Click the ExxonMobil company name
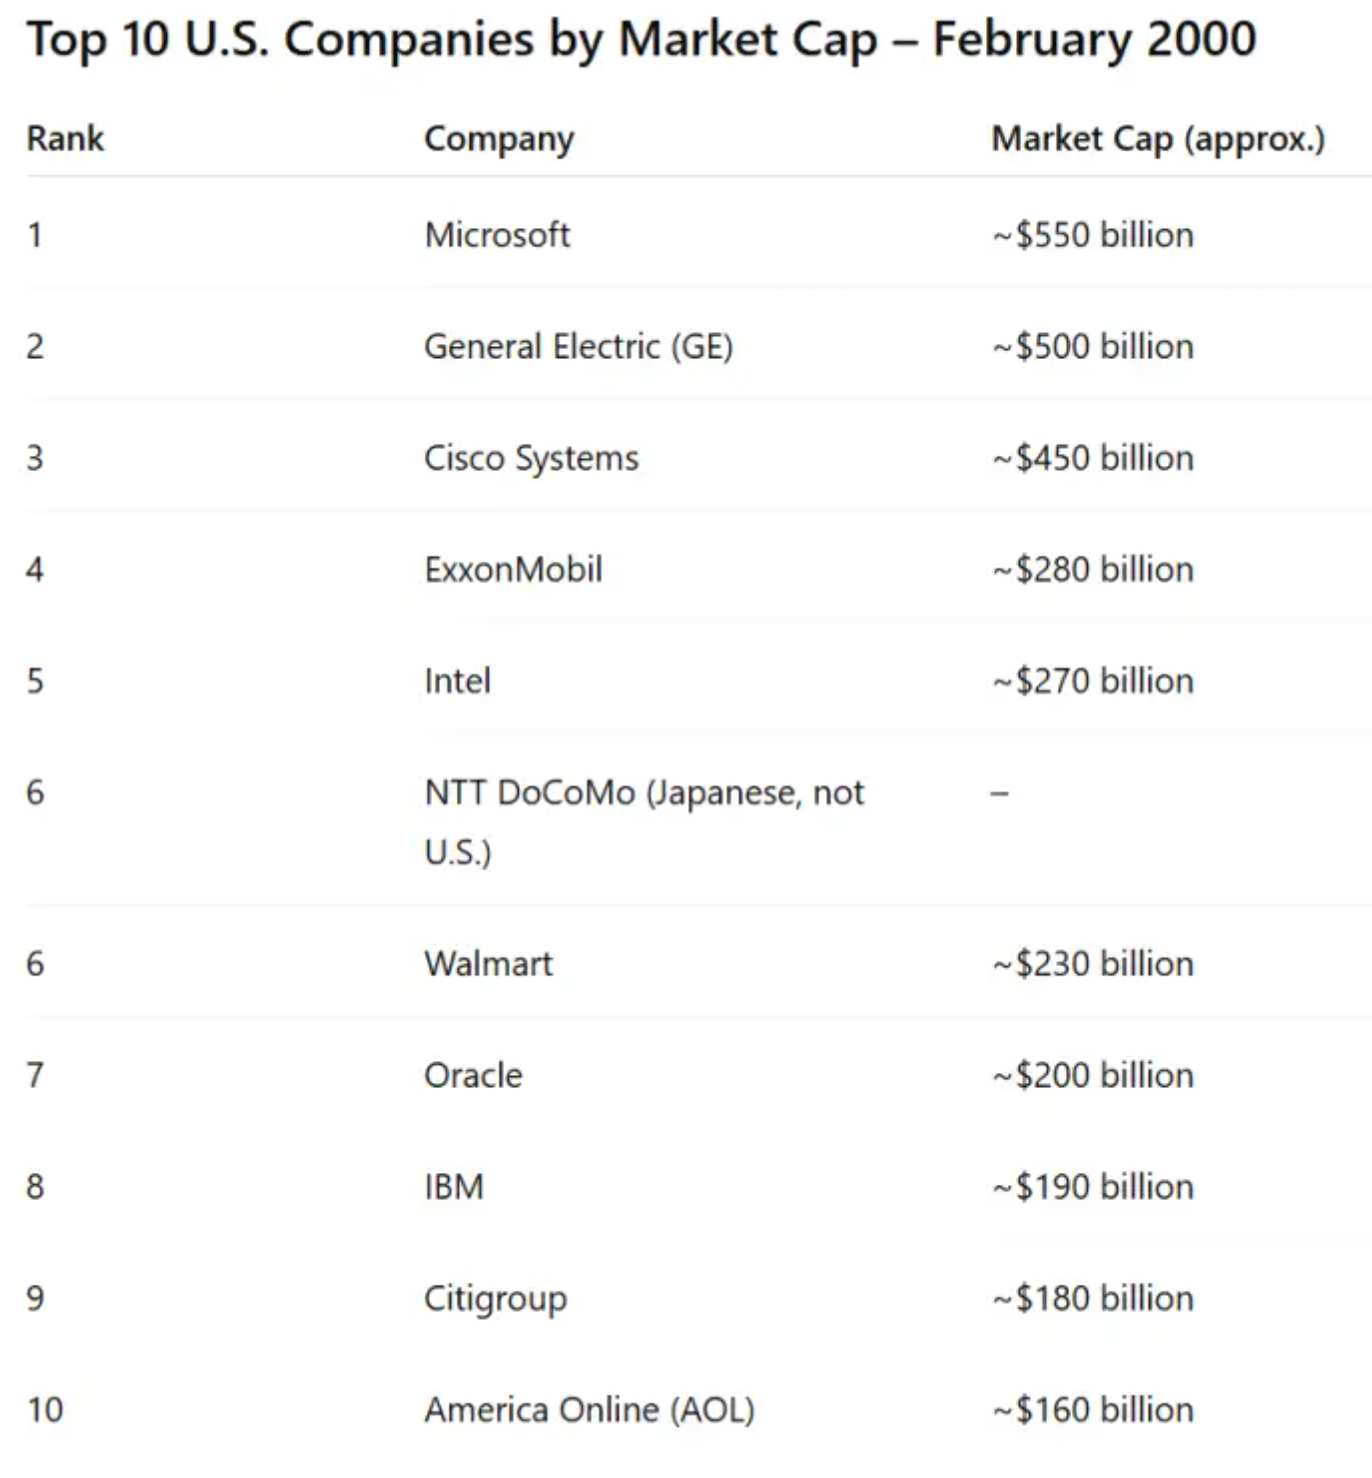1372x1478 pixels. click(x=513, y=570)
